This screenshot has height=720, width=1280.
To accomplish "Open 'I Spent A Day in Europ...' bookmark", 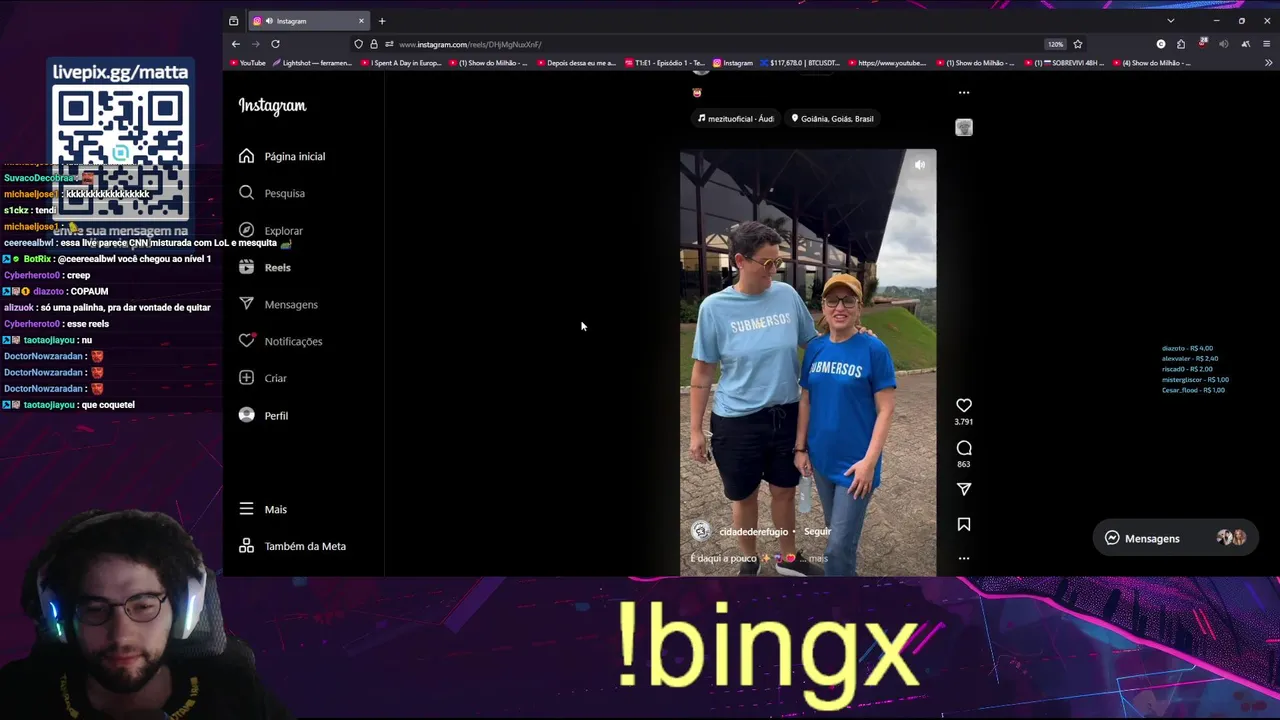I will [400, 63].
